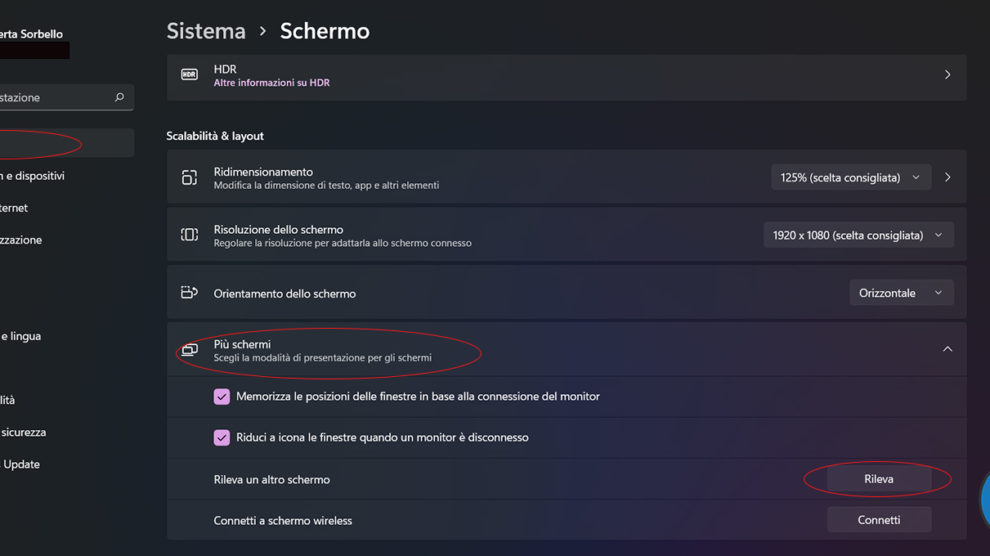
Task: Click the Più schermi monitors icon
Action: (189, 350)
